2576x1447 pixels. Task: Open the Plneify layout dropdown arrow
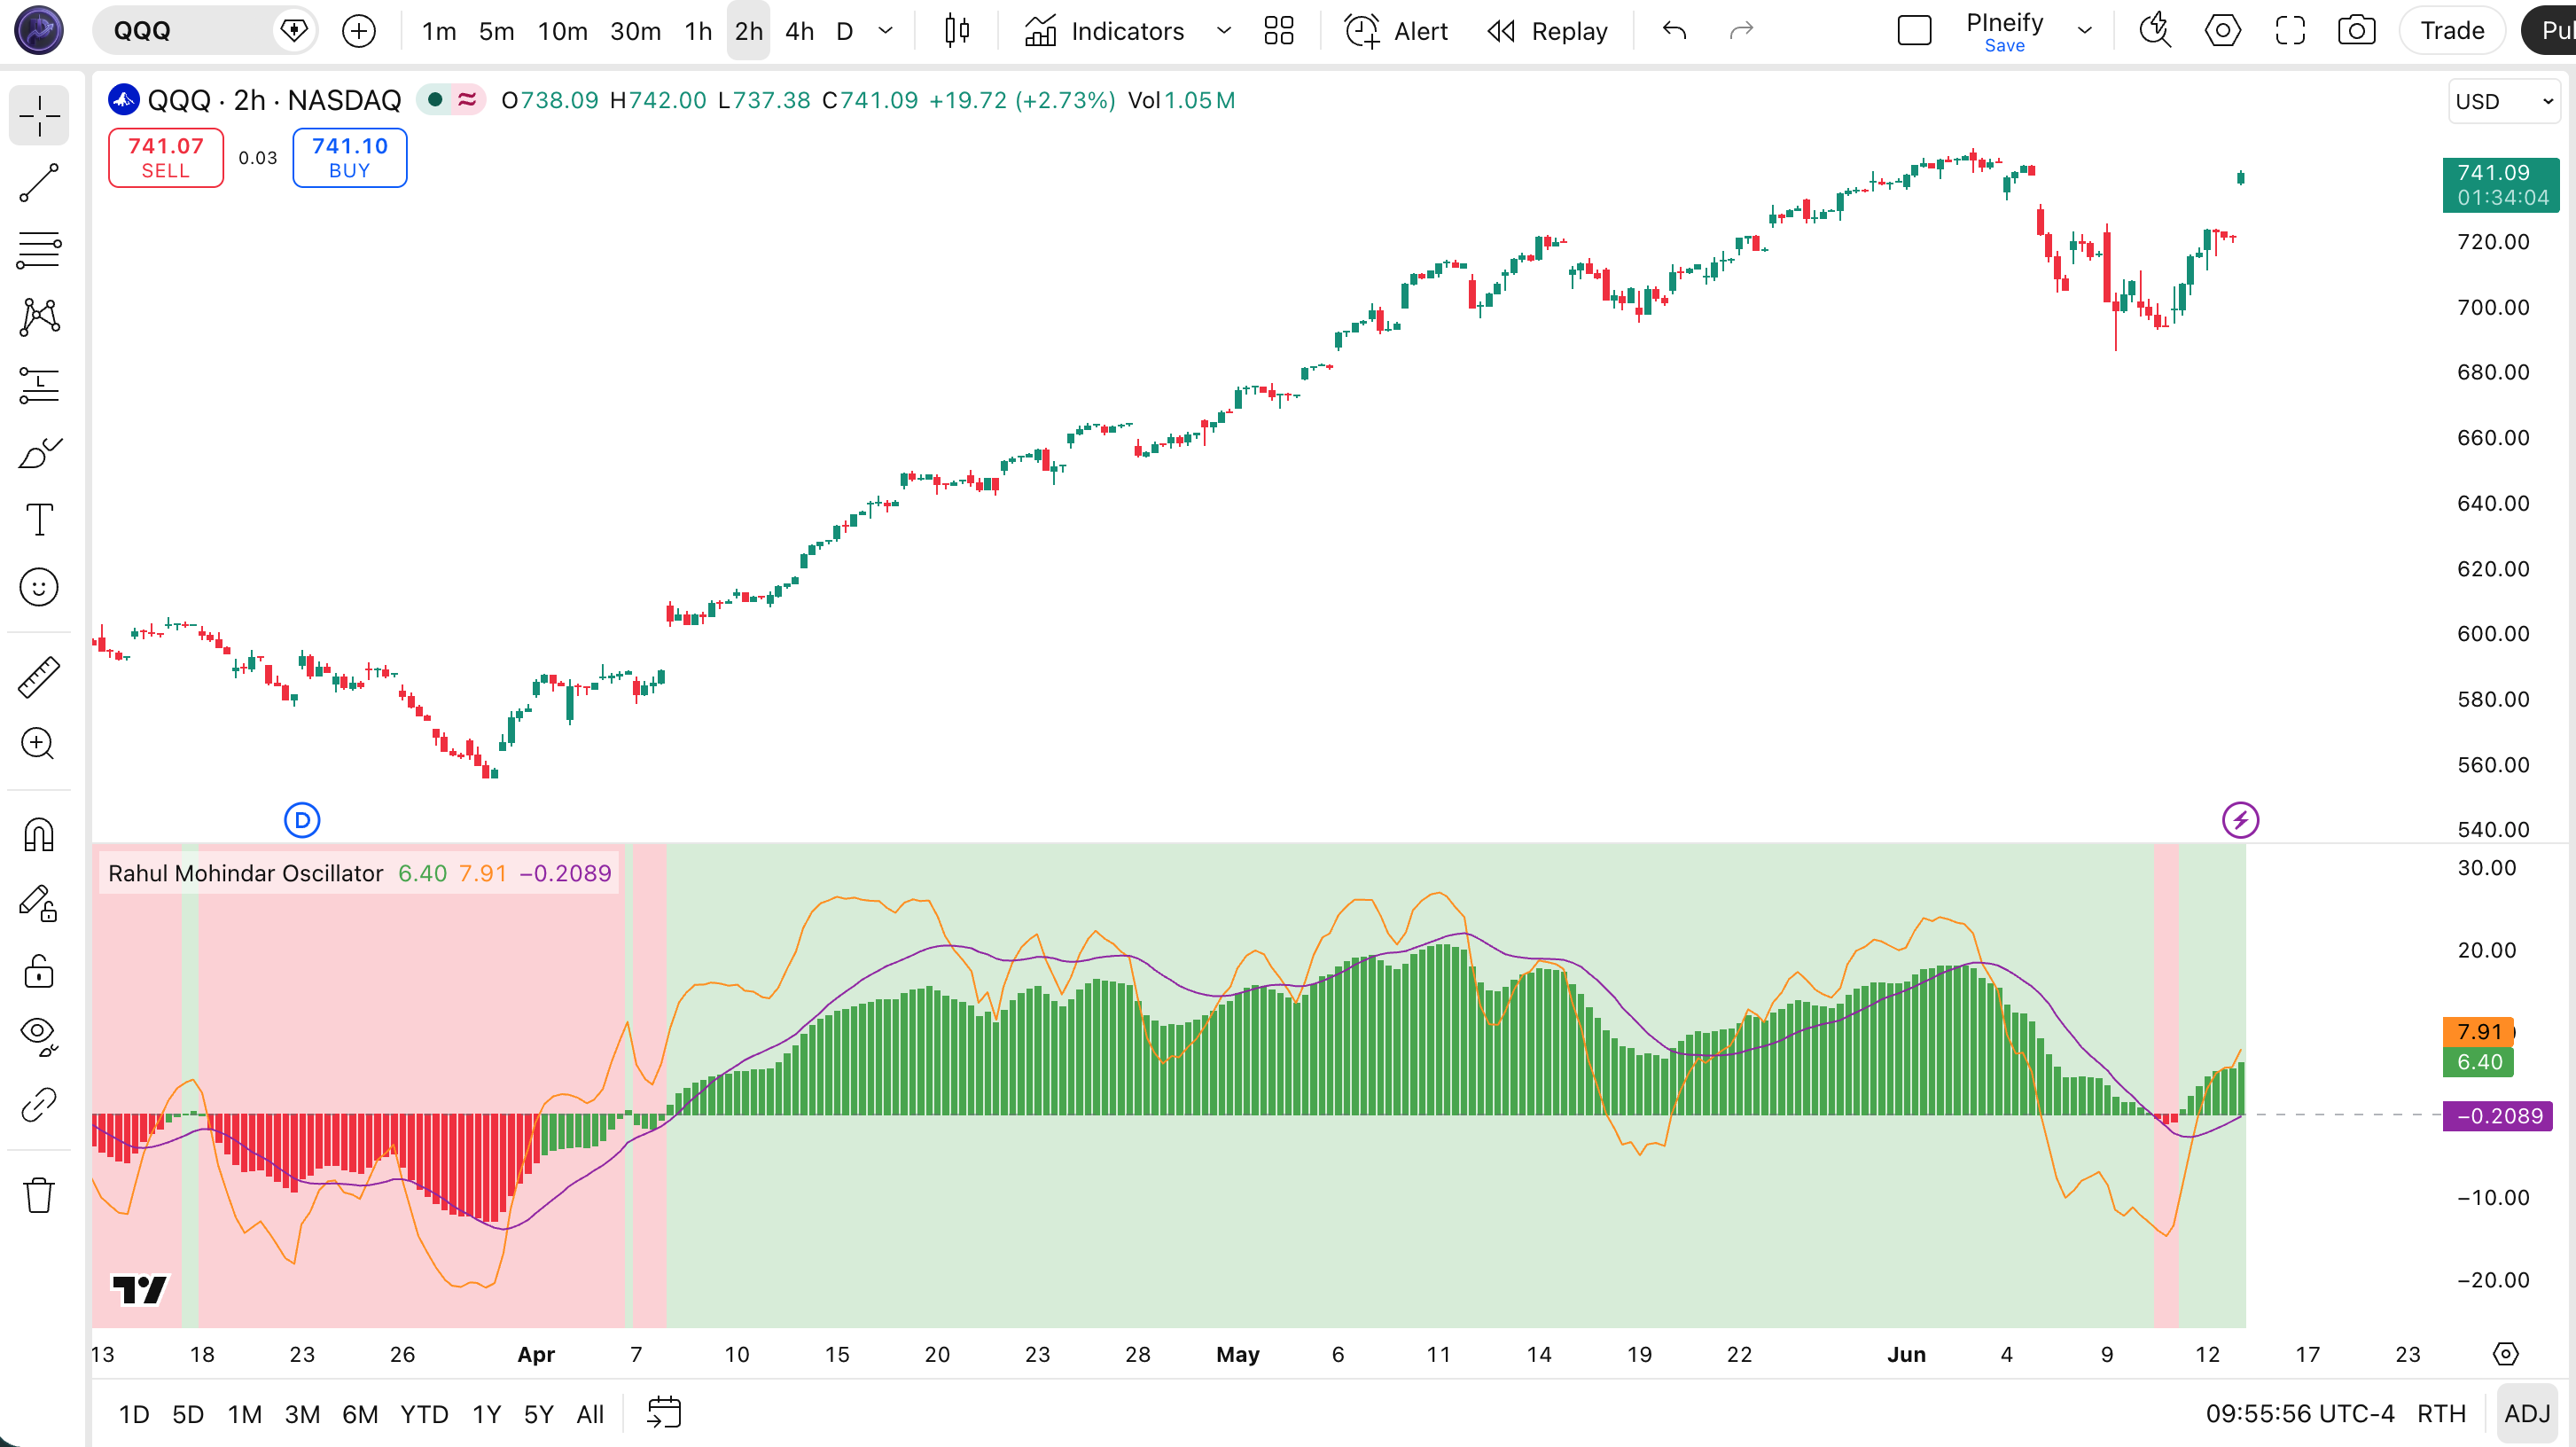pos(2085,31)
